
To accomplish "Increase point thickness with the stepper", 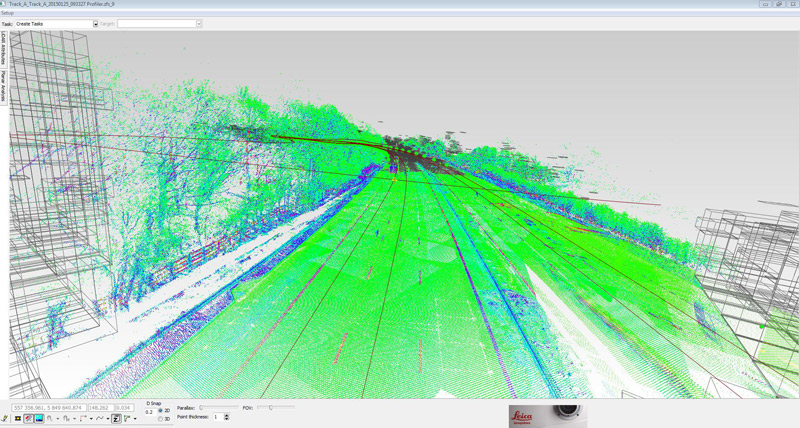I will [x=227, y=415].
